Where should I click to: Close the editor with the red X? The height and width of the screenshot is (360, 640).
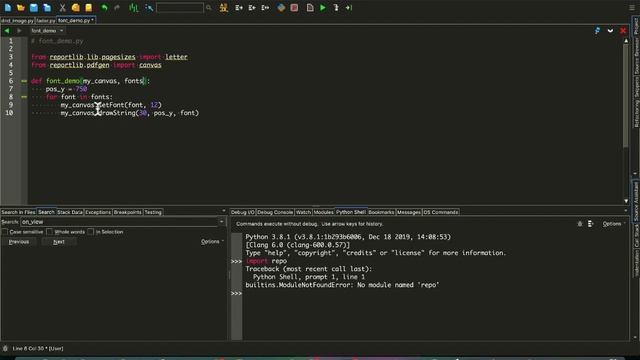[623, 31]
